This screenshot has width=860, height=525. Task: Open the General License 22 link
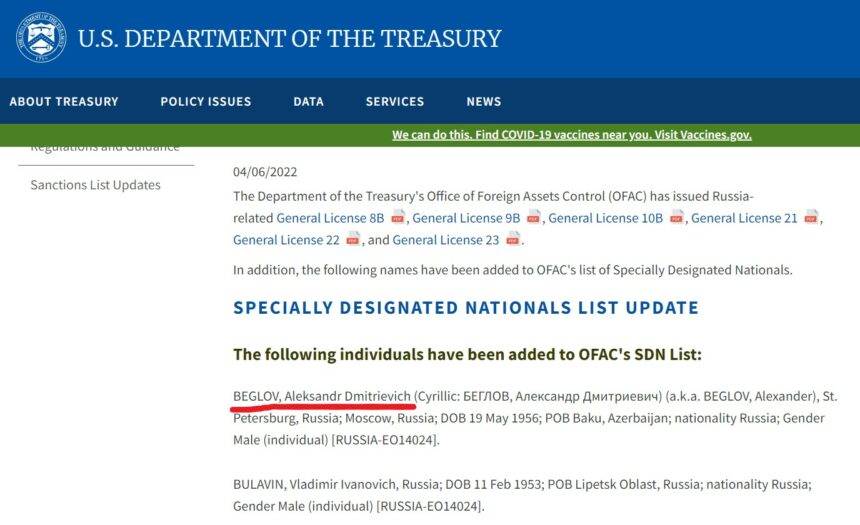(x=286, y=240)
